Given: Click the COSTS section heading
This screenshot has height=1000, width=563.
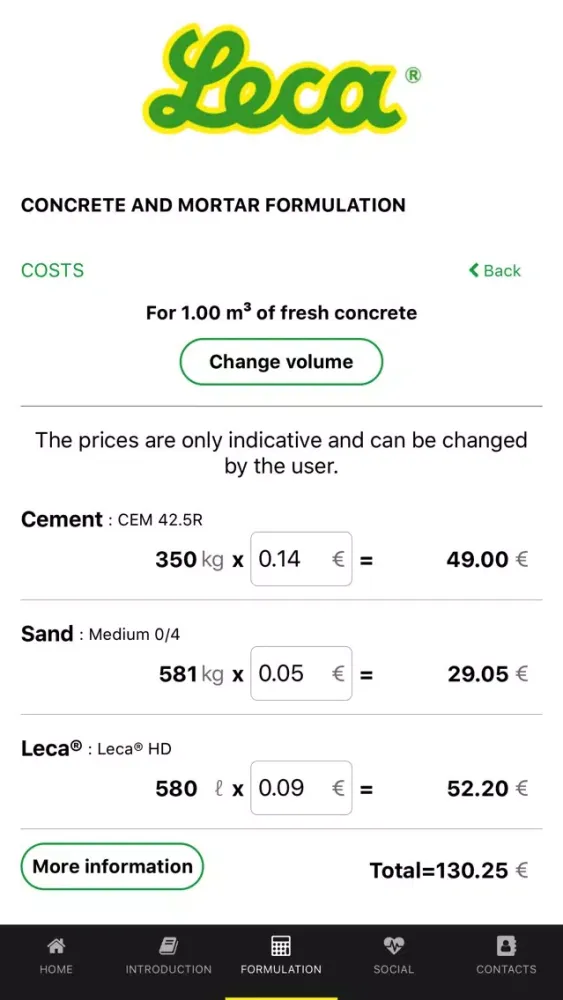Looking at the screenshot, I should [52, 270].
